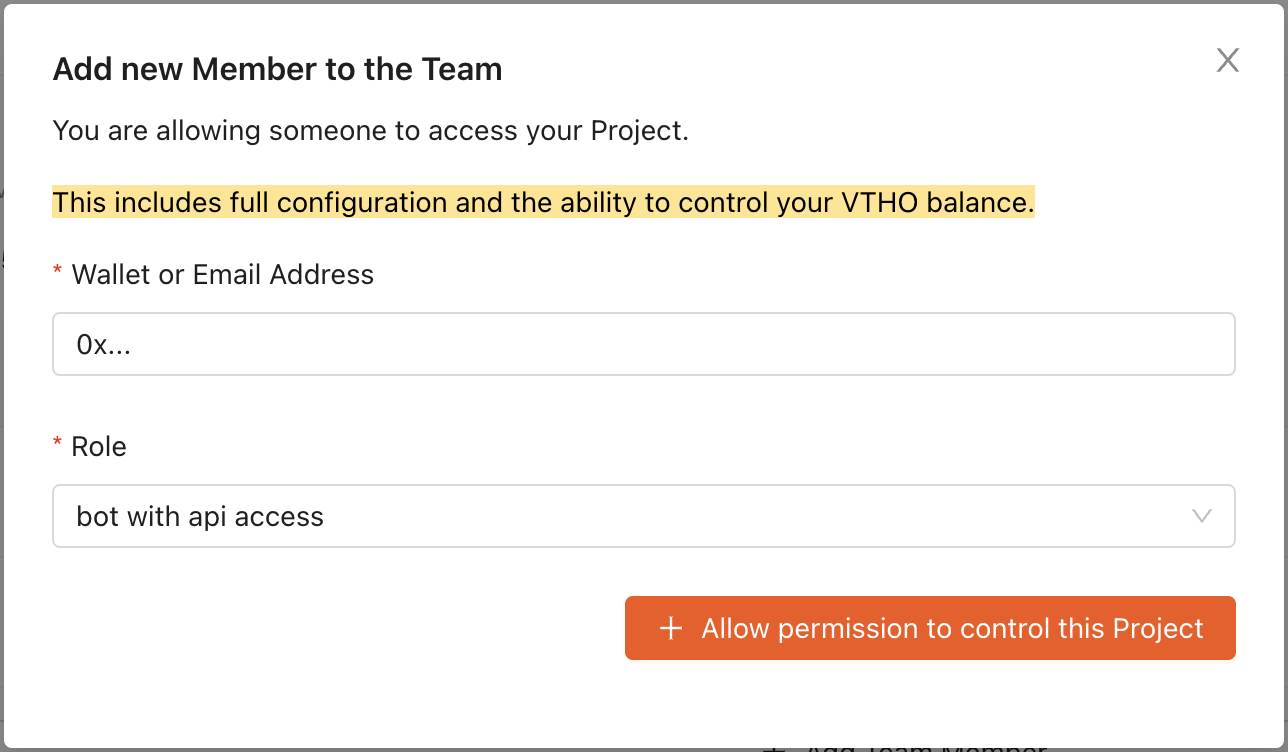Click the Wallet or Email Address field
The image size is (1288, 752).
[643, 344]
